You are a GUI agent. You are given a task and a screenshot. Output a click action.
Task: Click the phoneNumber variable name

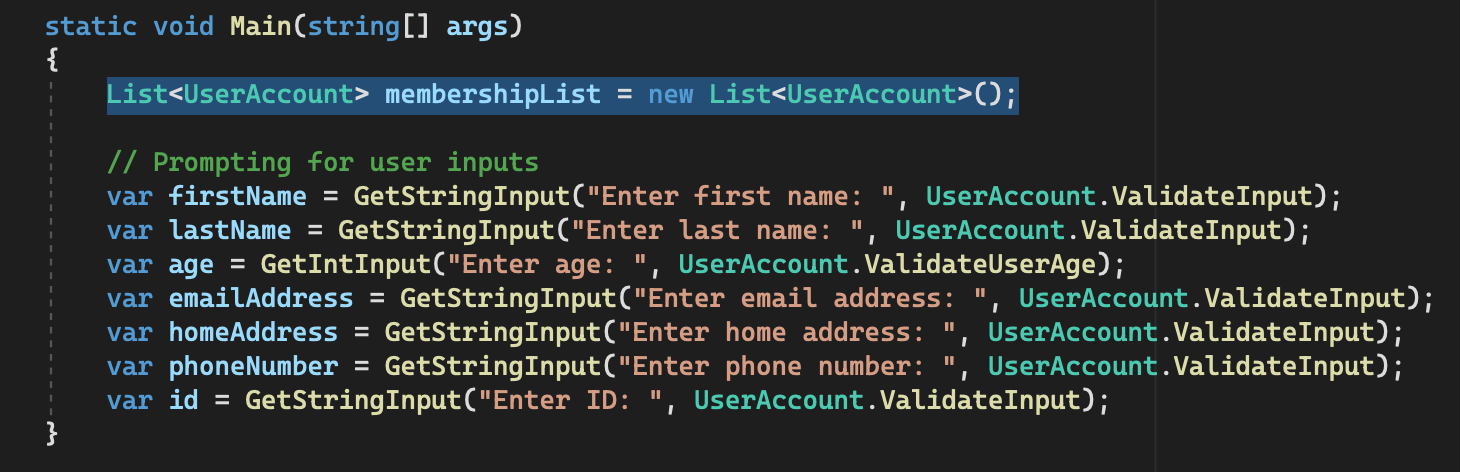pyautogui.click(x=253, y=367)
